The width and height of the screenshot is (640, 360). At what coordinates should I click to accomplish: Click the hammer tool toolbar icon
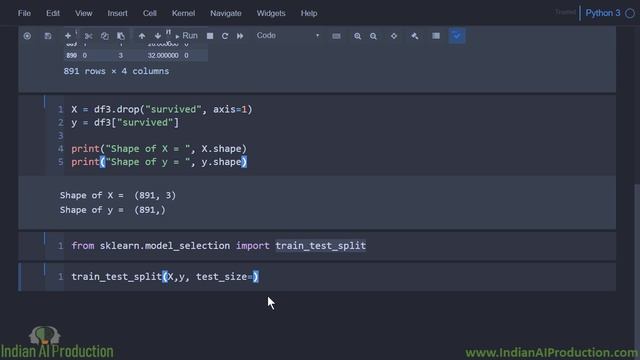click(415, 36)
